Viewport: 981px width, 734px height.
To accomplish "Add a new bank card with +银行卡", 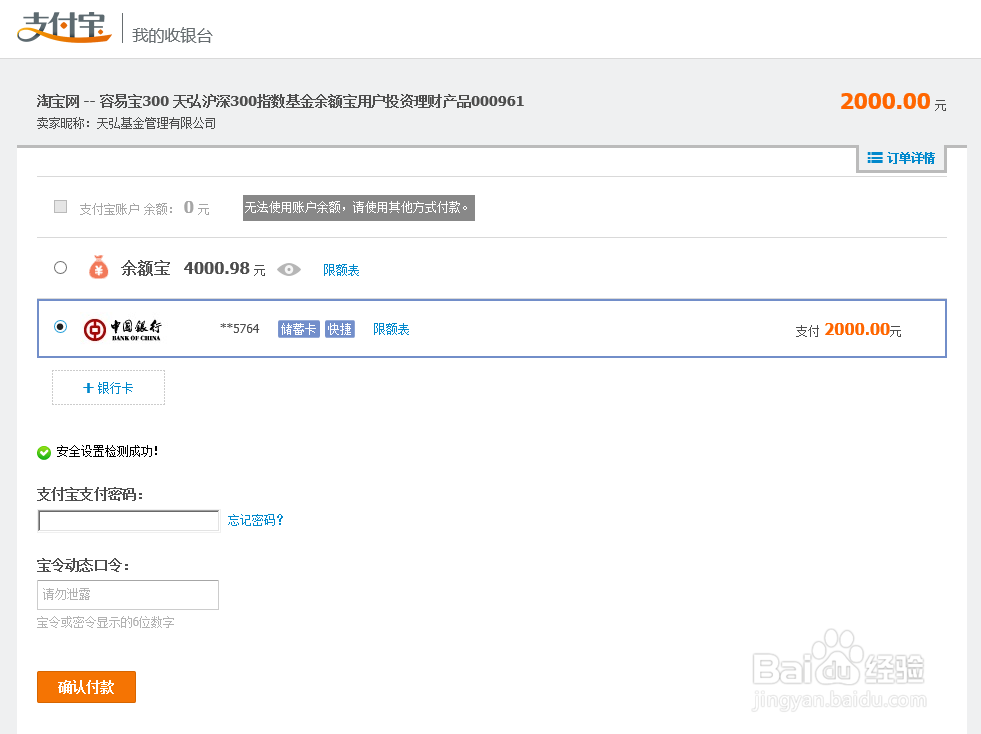I will click(x=108, y=388).
